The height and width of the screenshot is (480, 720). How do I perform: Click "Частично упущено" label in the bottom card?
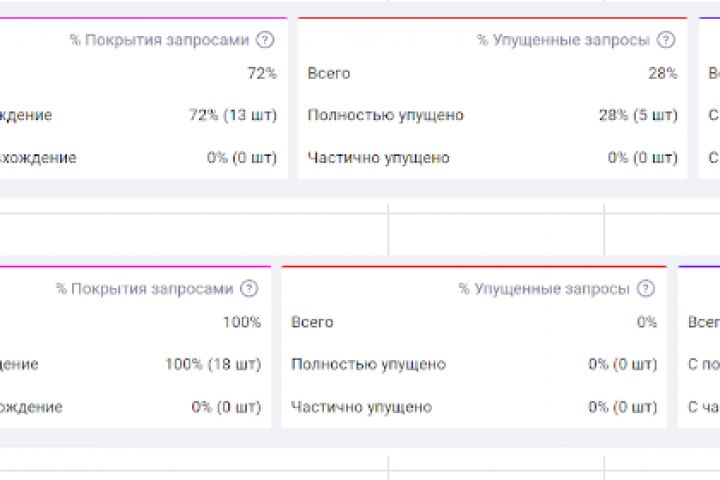361,407
